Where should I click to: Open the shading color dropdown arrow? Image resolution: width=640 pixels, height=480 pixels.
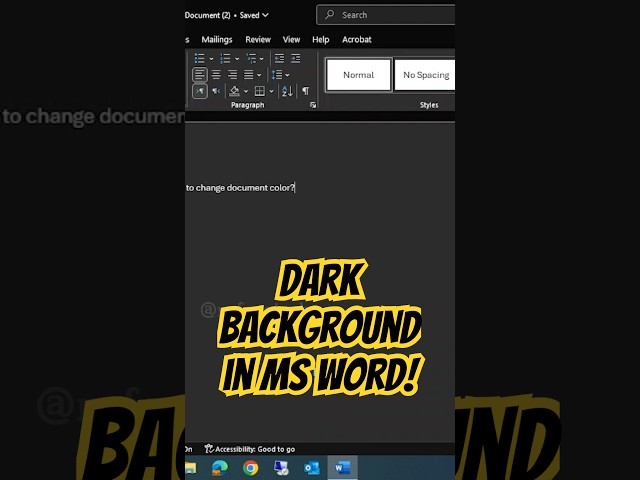[x=246, y=91]
